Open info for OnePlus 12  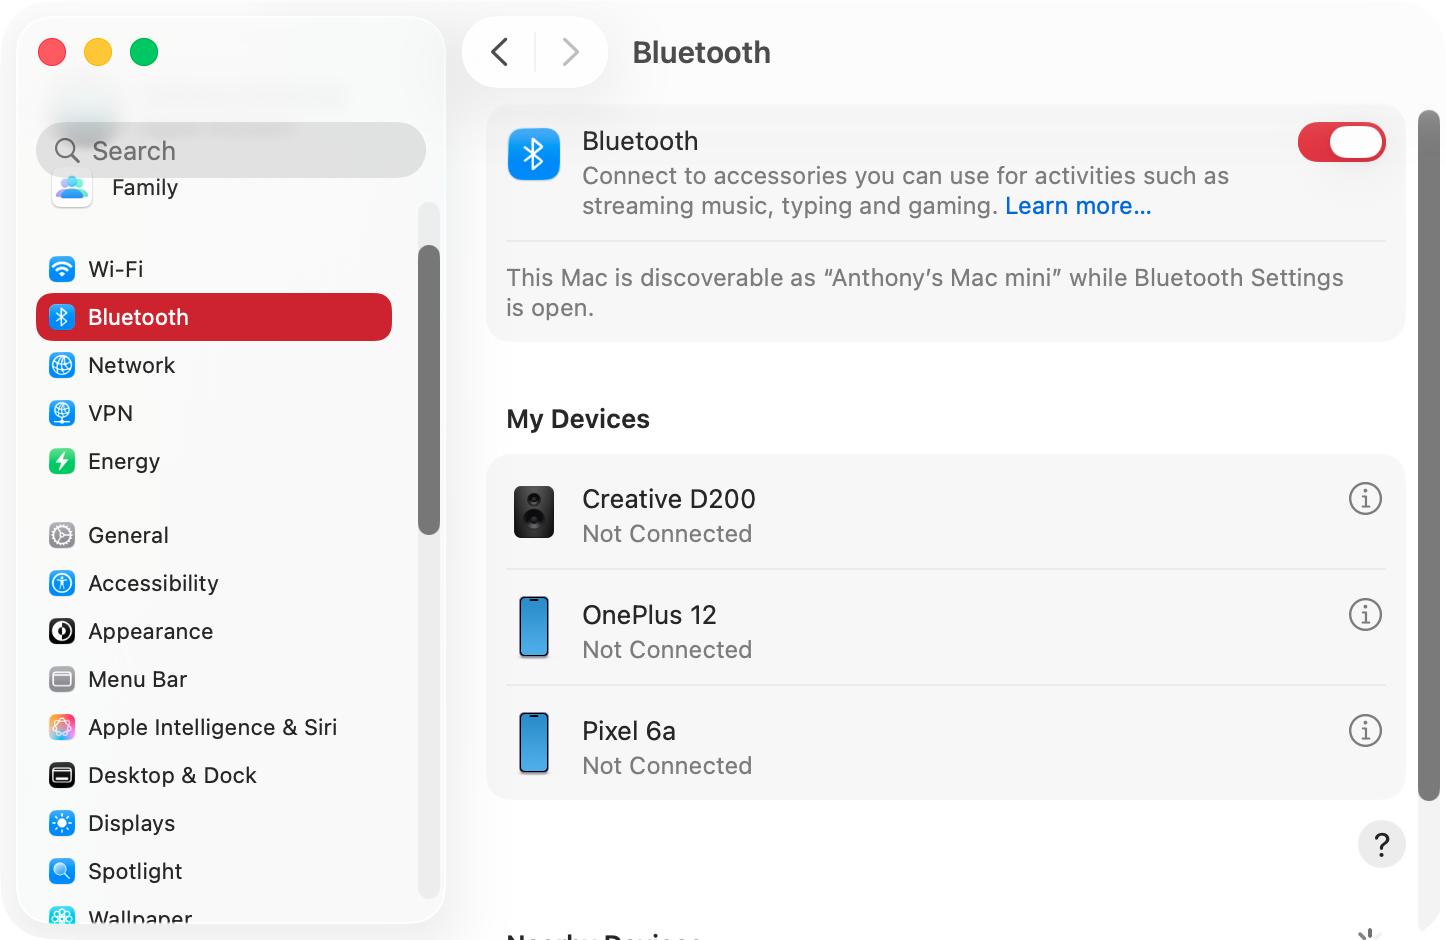pos(1365,614)
